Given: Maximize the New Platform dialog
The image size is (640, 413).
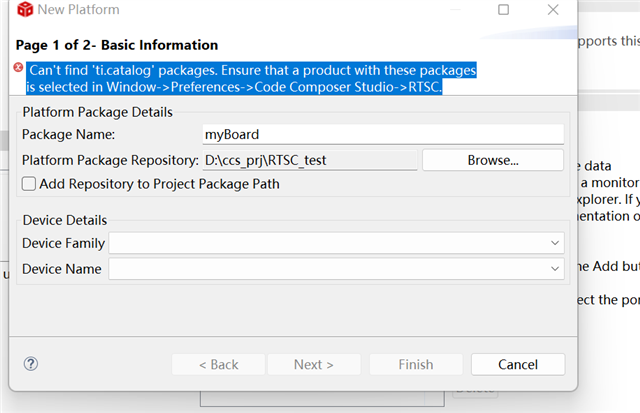Looking at the screenshot, I should [x=503, y=10].
